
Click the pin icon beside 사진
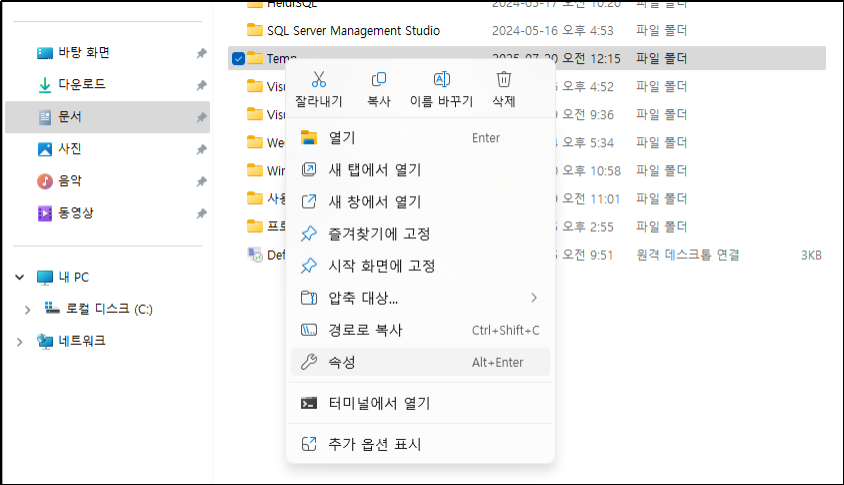tap(201, 149)
